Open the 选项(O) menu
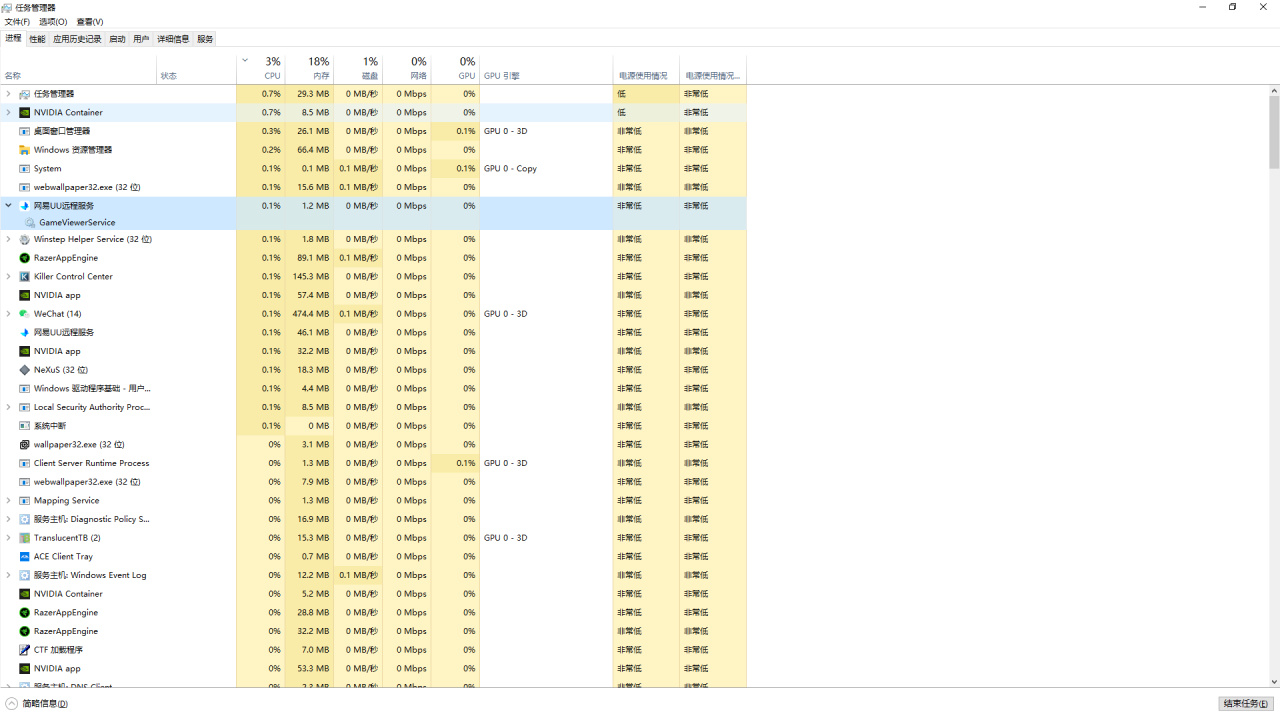Image resolution: width=1280 pixels, height=720 pixels. click(53, 22)
